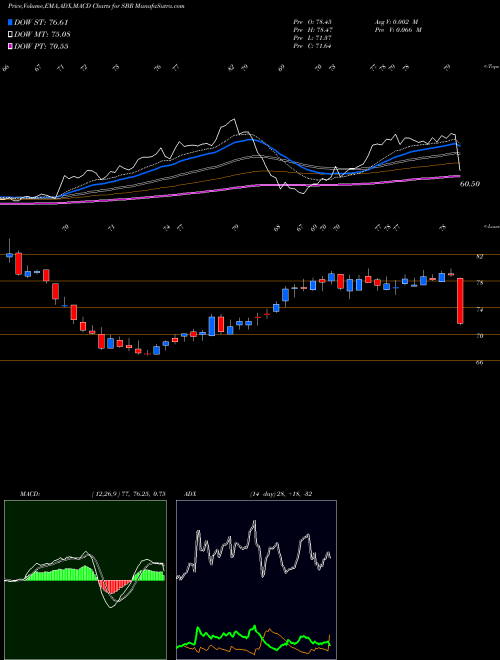Click the blue DOW ST legend swatch
This screenshot has height=660, width=500.
(10, 22)
